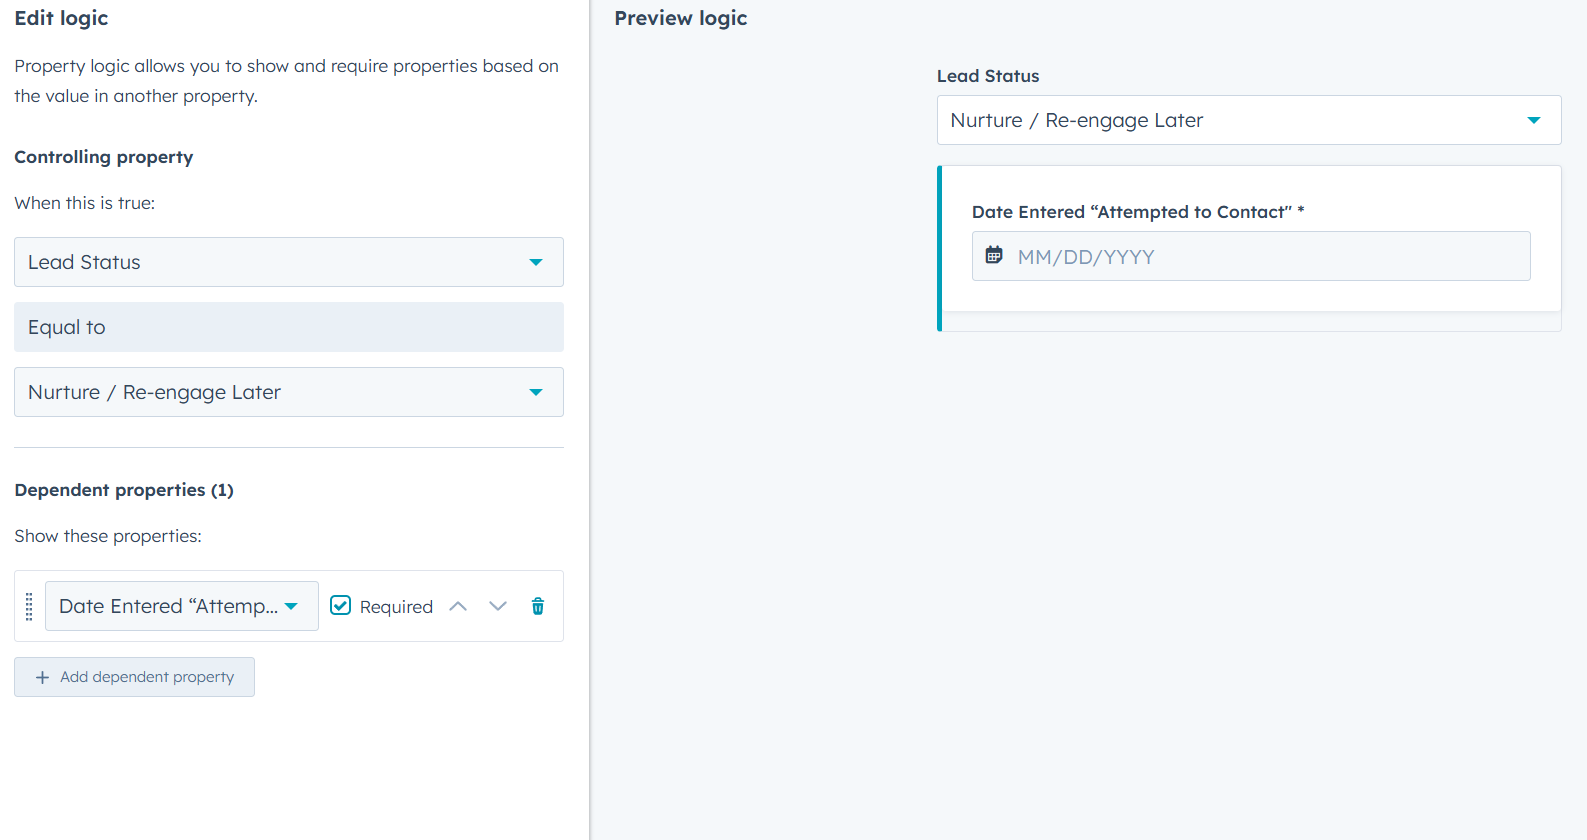Open the preview Lead Status dropdown showing Nurture
This screenshot has width=1587, height=840.
(x=1248, y=120)
